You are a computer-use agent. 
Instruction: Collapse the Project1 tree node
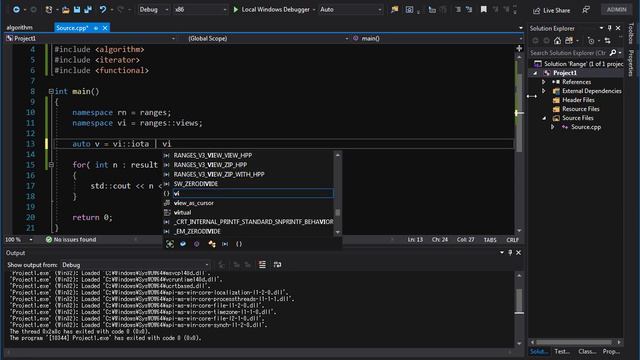pos(535,73)
